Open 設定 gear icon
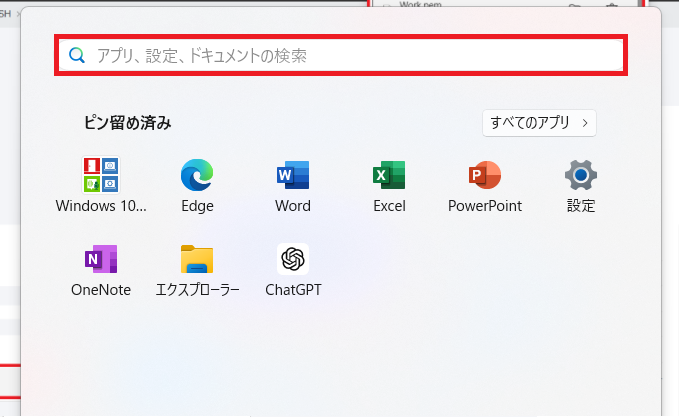The width and height of the screenshot is (679, 417). click(581, 175)
